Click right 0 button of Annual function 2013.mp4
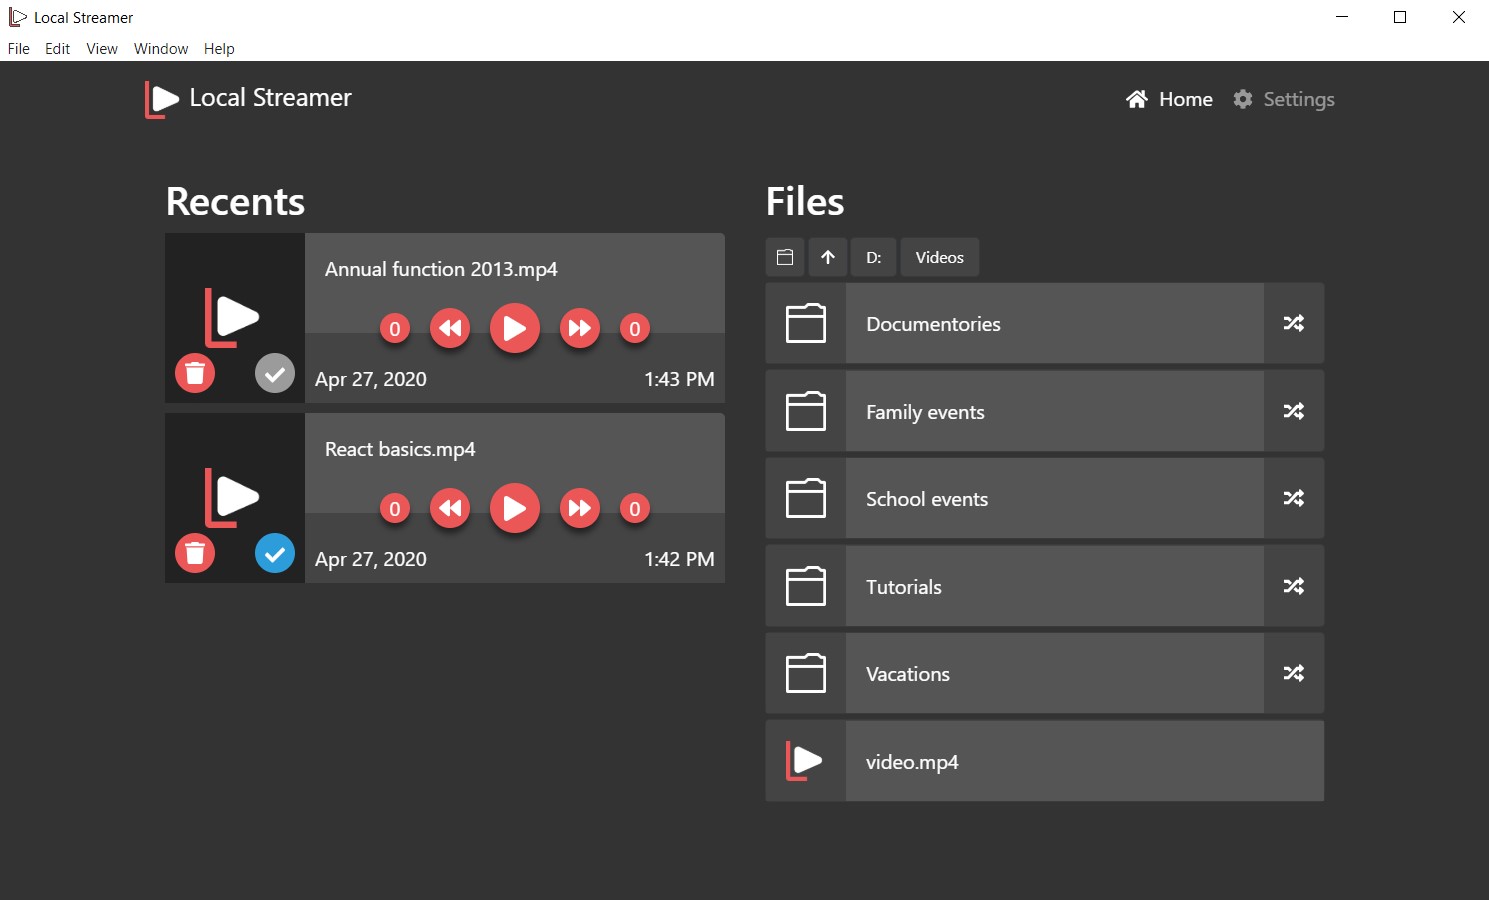Viewport: 1489px width, 900px height. (635, 329)
